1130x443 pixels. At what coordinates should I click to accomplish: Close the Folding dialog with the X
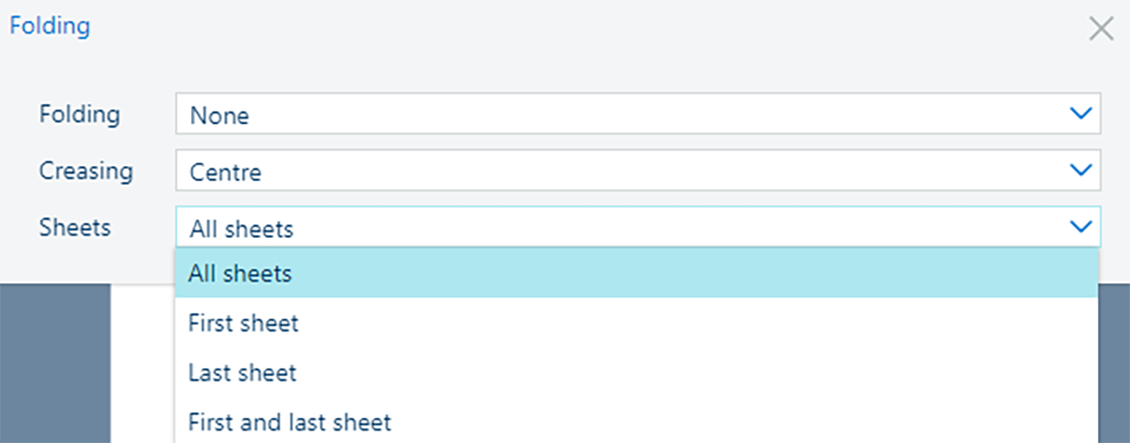[x=1100, y=29]
